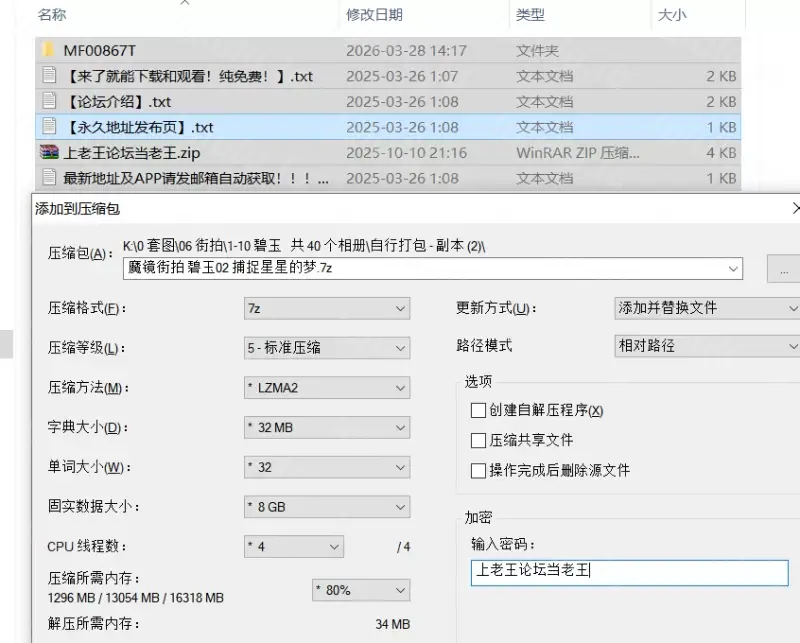Open the 更新方式 dropdown
The height and width of the screenshot is (643, 800).
point(705,308)
